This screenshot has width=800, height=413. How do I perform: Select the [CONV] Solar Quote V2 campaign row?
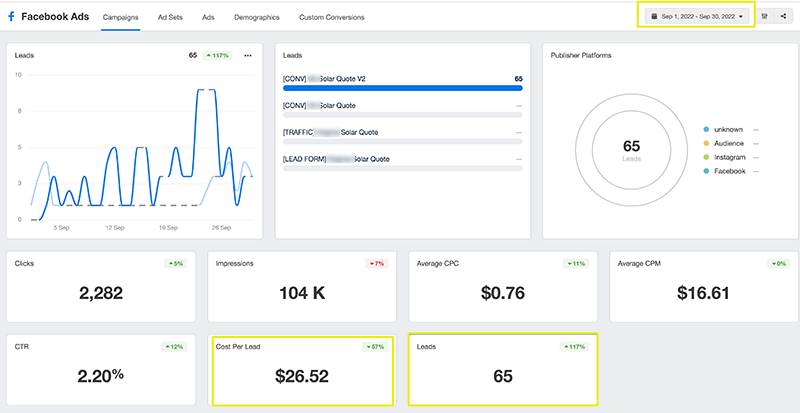403,83
